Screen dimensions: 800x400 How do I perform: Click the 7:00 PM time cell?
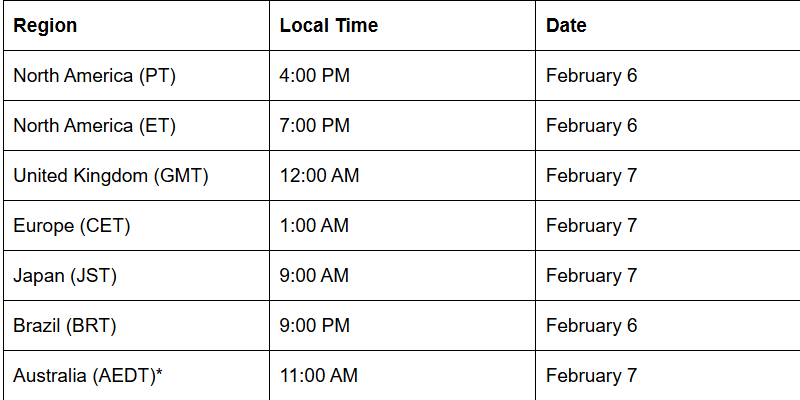pos(314,126)
